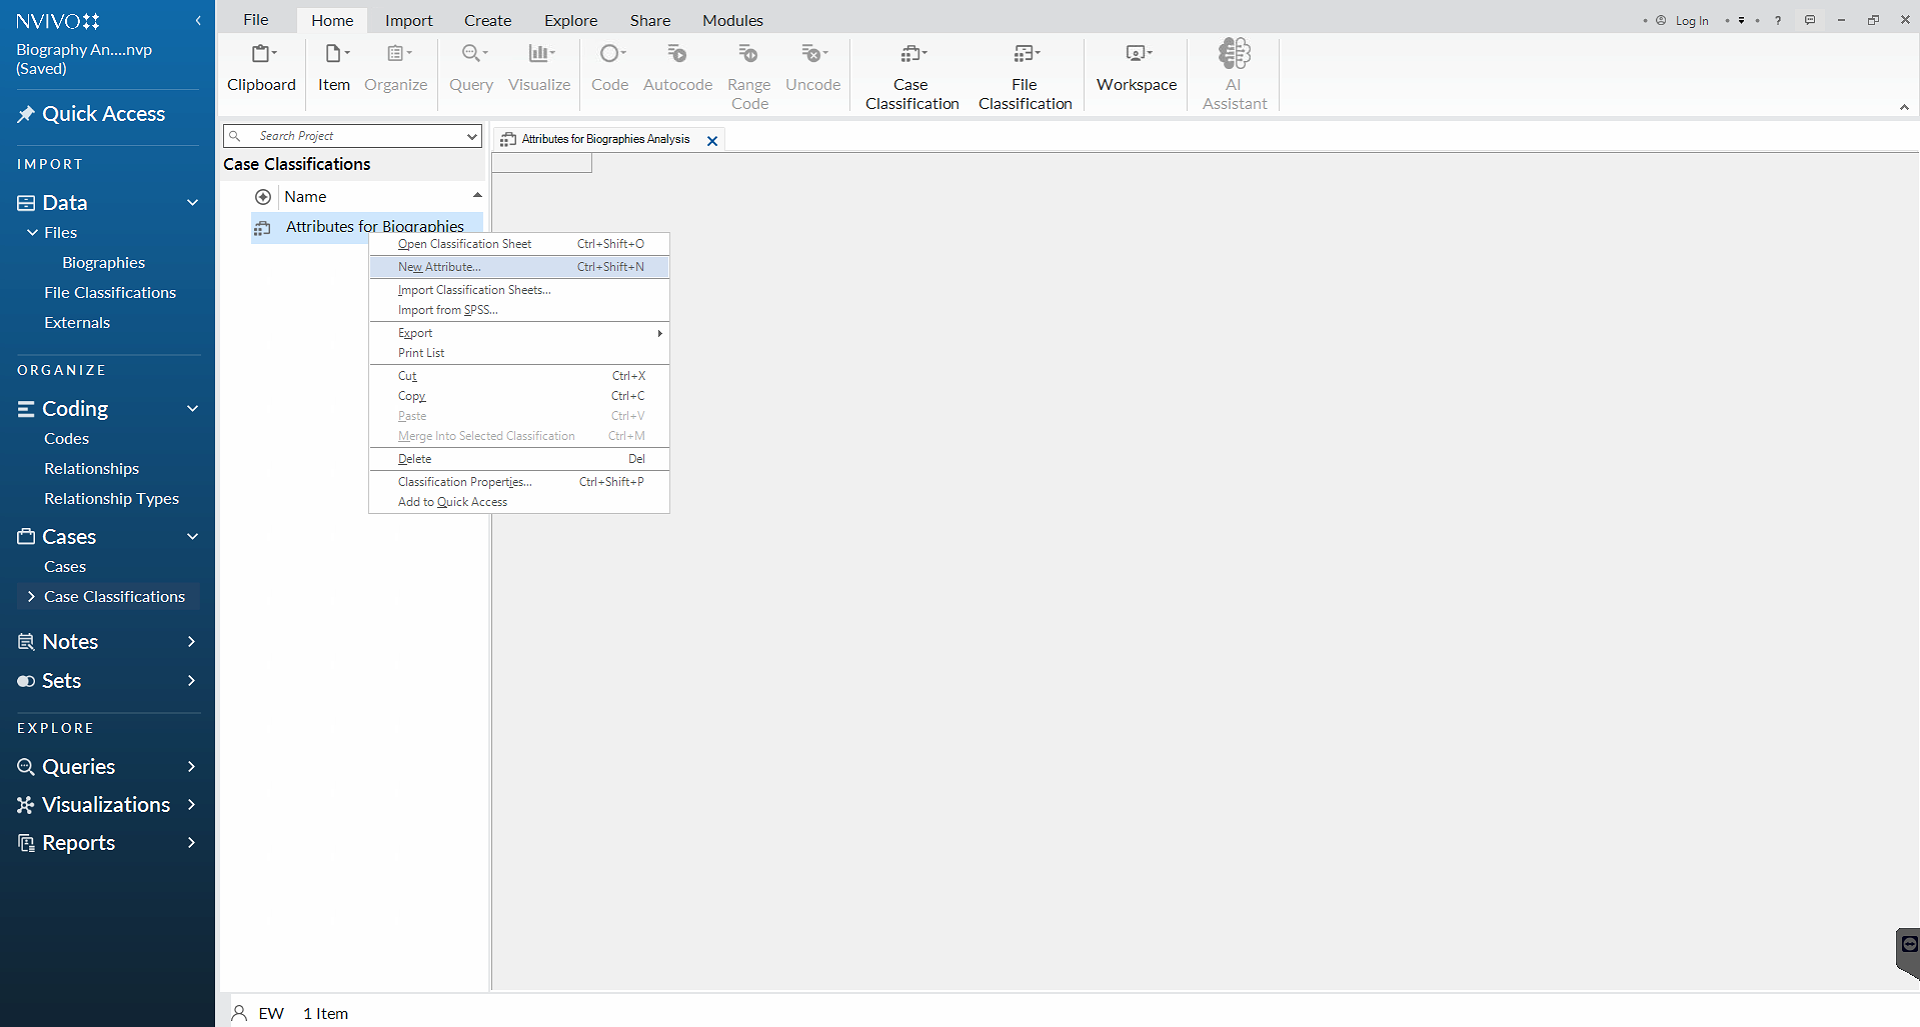Choose New Attribute from context menu

tap(439, 267)
